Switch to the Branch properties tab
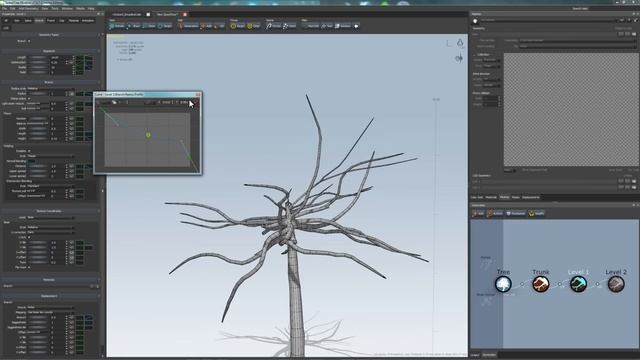640x360 pixels. 39,20
